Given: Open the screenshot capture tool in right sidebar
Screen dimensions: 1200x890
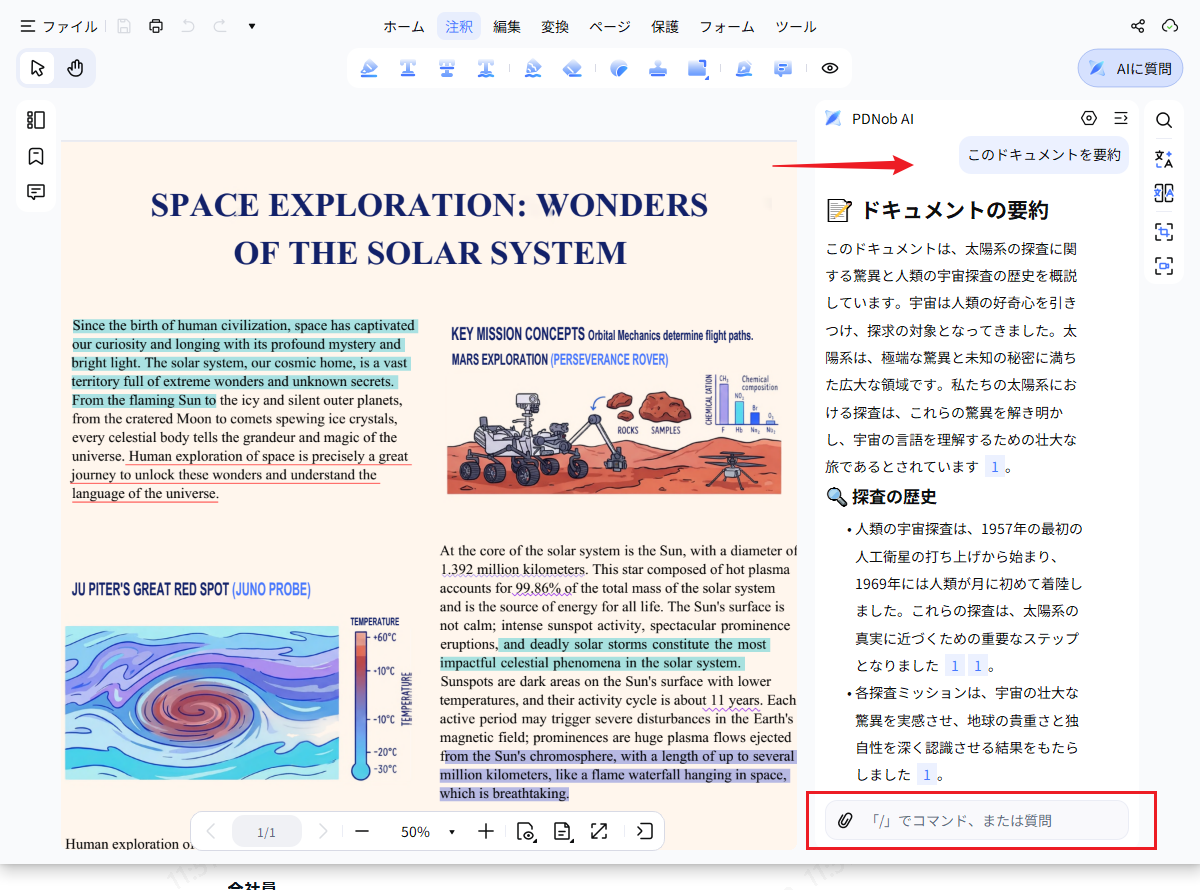Looking at the screenshot, I should [x=1164, y=266].
